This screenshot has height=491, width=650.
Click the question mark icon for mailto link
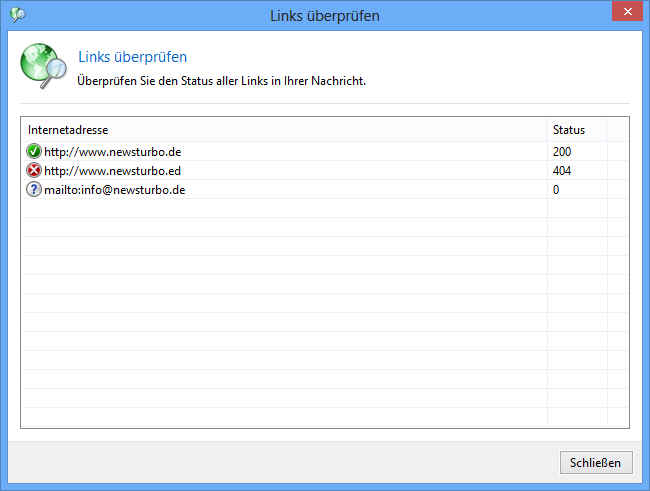tap(34, 190)
